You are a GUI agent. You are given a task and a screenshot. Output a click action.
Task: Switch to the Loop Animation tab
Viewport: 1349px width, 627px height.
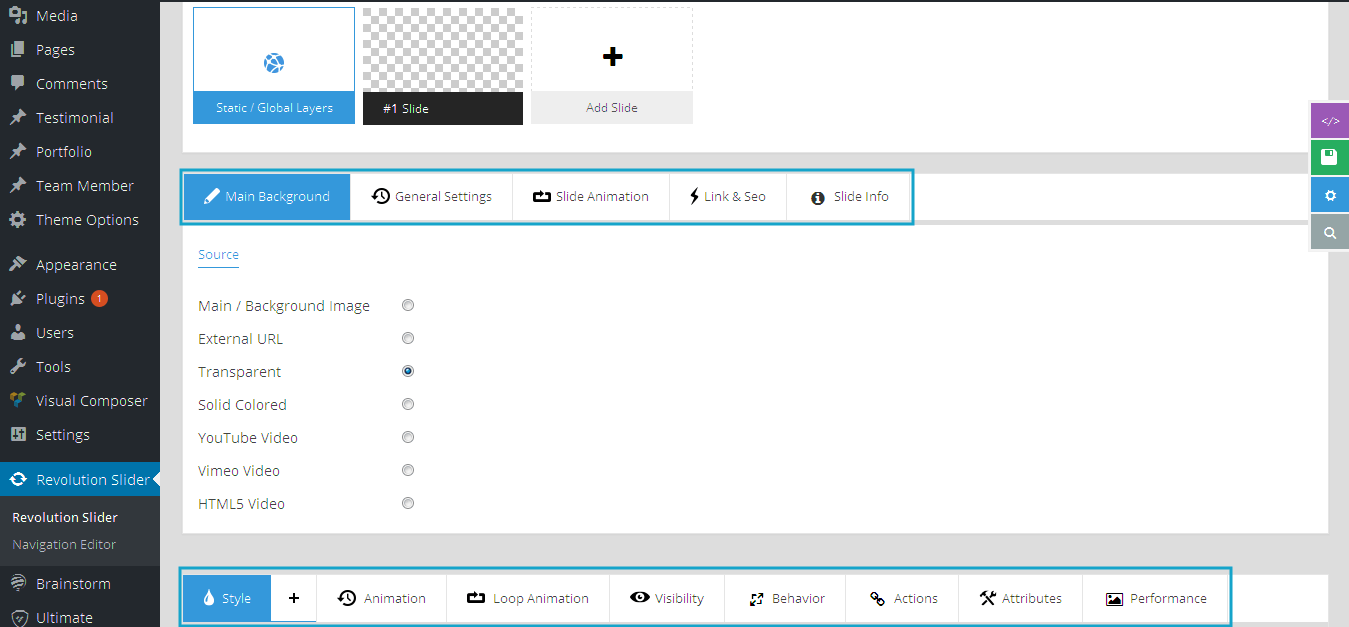pyautogui.click(x=527, y=598)
